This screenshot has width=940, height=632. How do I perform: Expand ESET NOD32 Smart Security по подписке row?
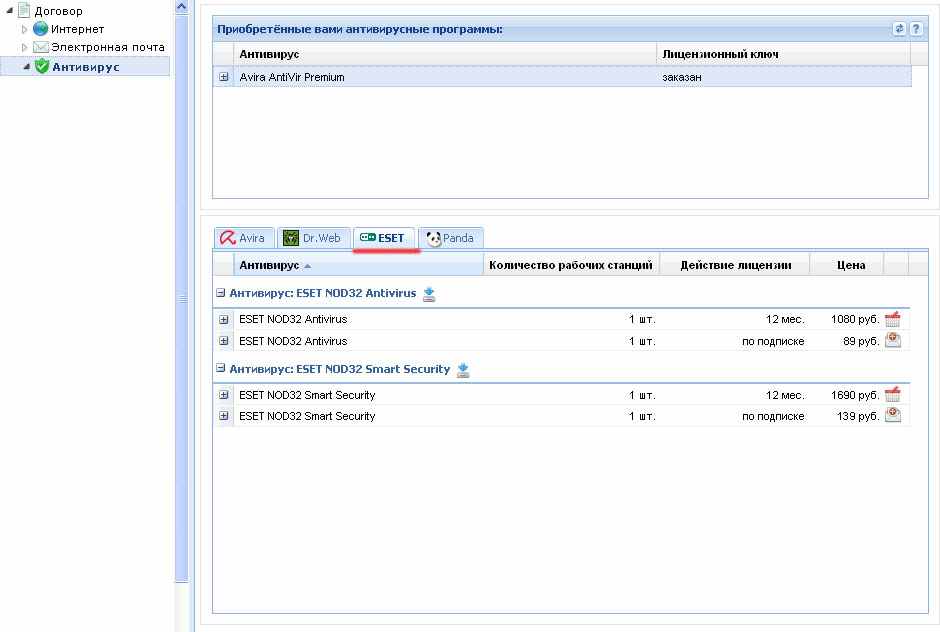tap(224, 416)
